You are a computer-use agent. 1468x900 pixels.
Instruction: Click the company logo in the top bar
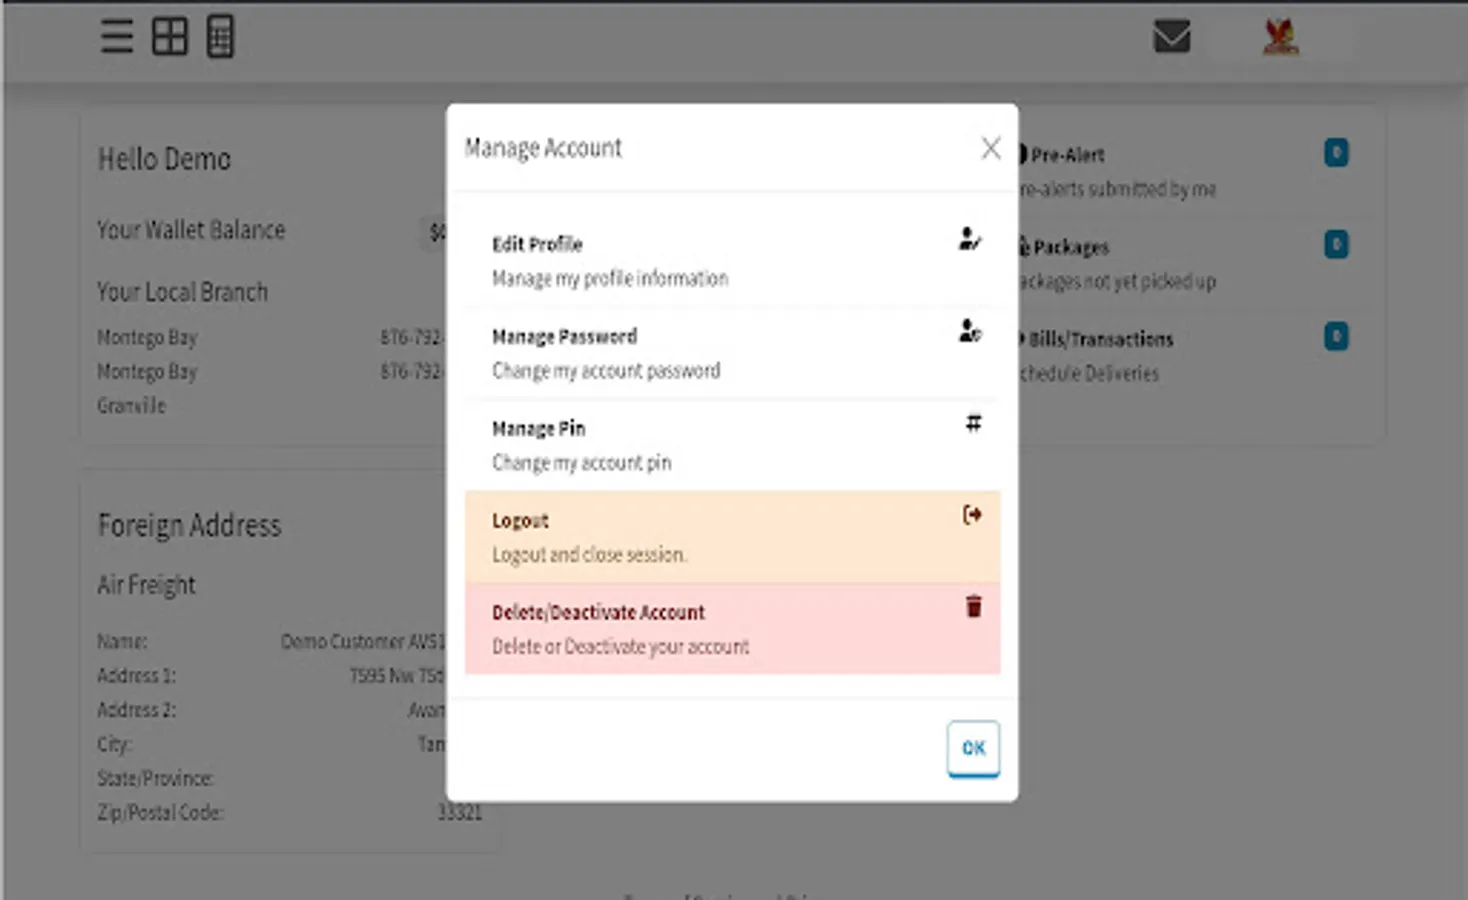point(1283,37)
